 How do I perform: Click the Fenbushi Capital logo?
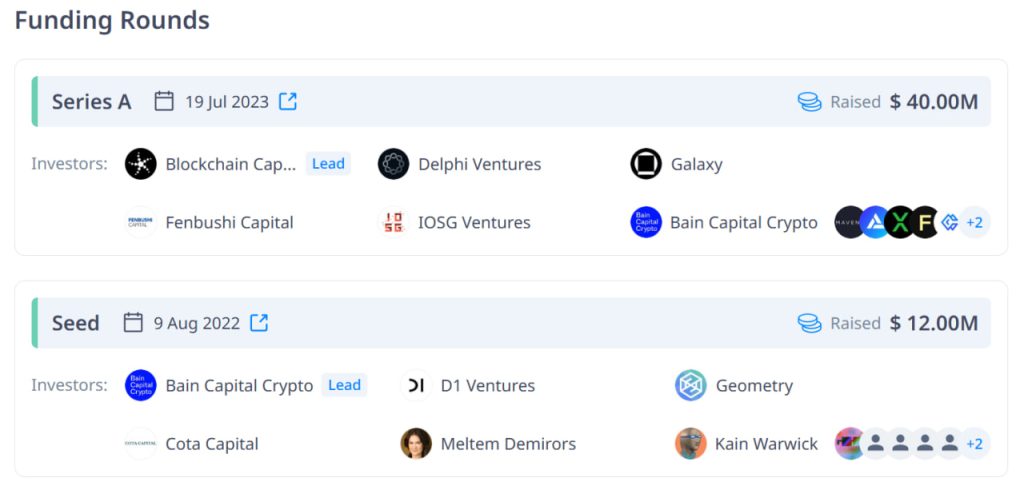pyautogui.click(x=141, y=223)
